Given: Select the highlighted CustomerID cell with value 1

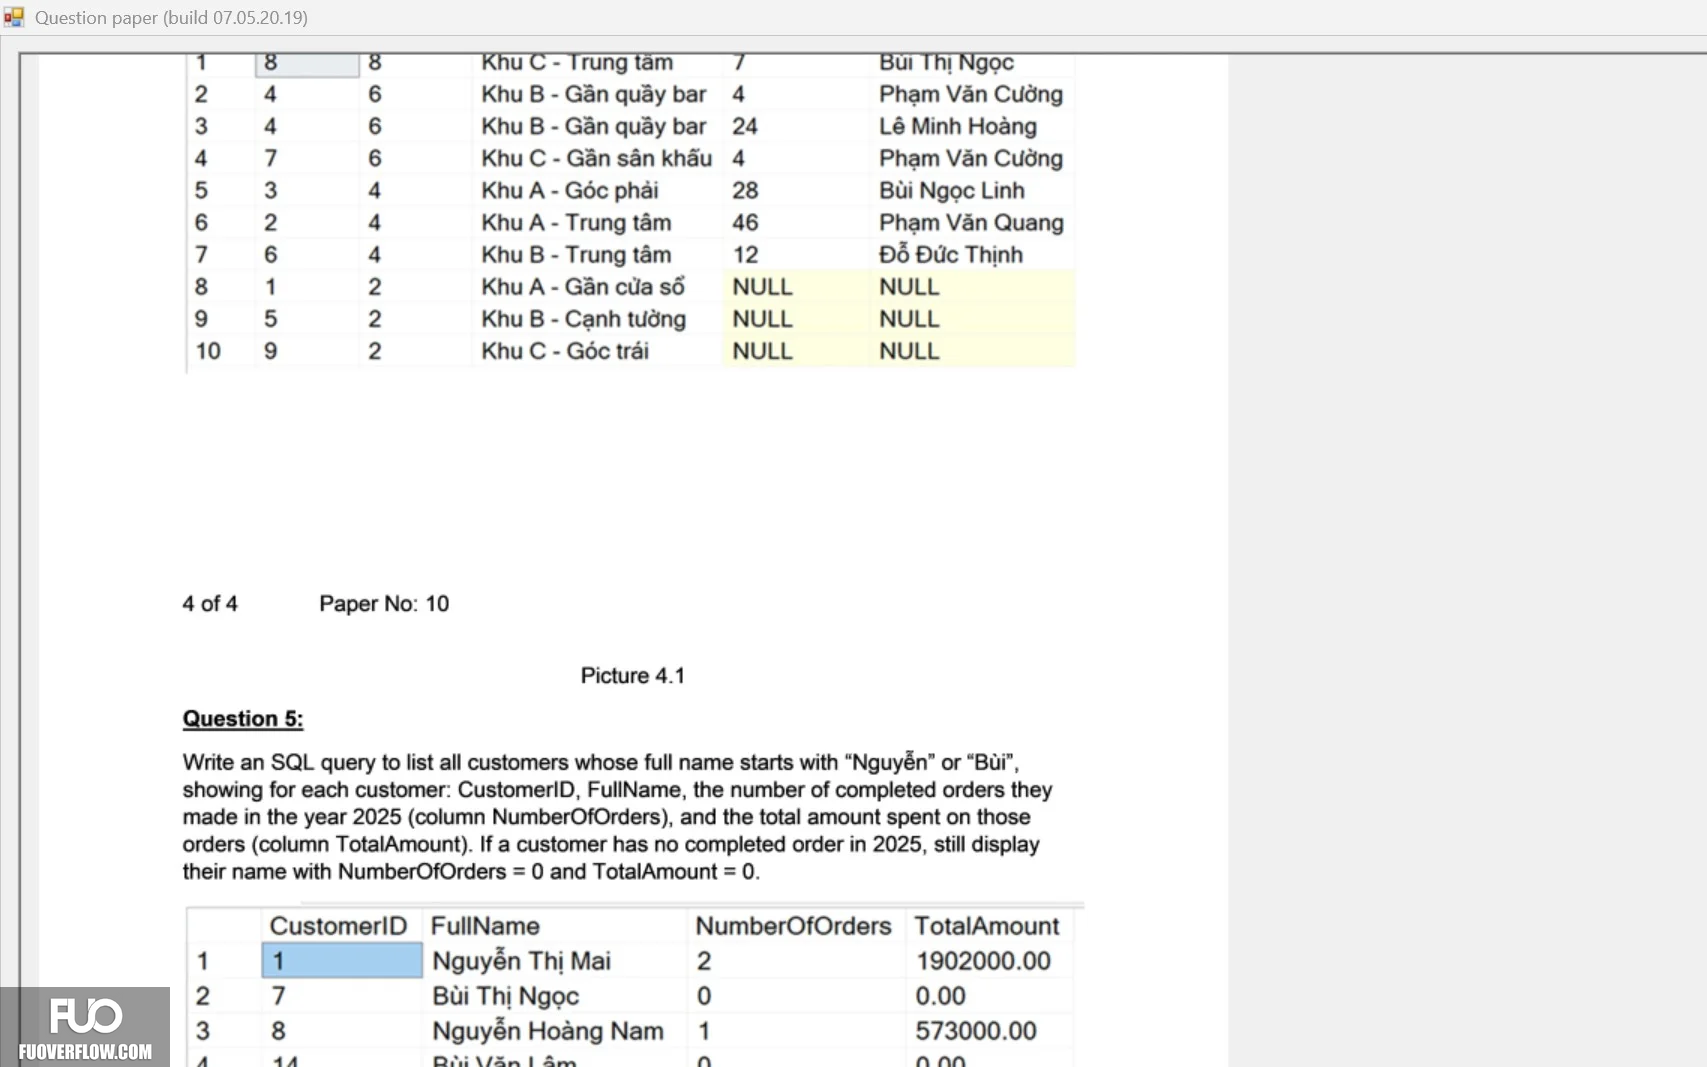Looking at the screenshot, I should tap(342, 961).
